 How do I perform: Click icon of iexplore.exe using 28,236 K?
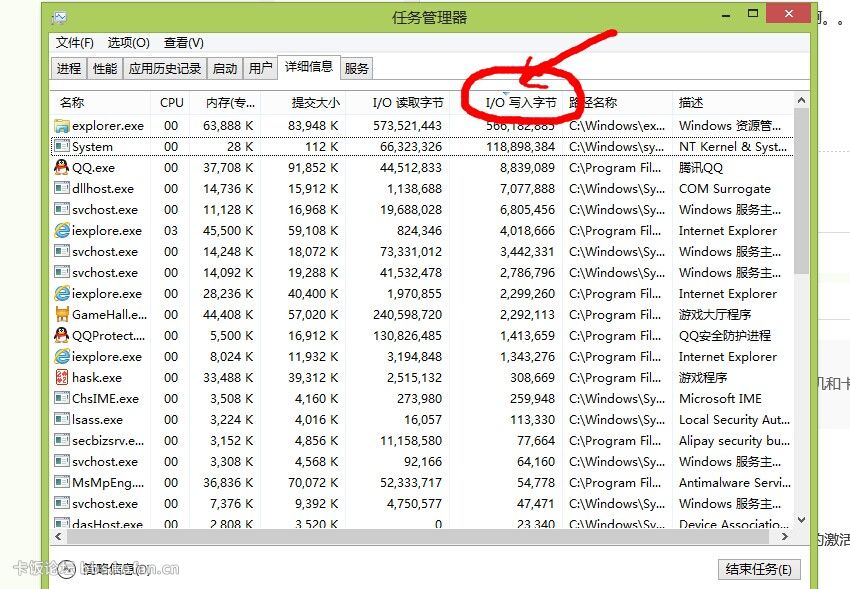(x=62, y=294)
